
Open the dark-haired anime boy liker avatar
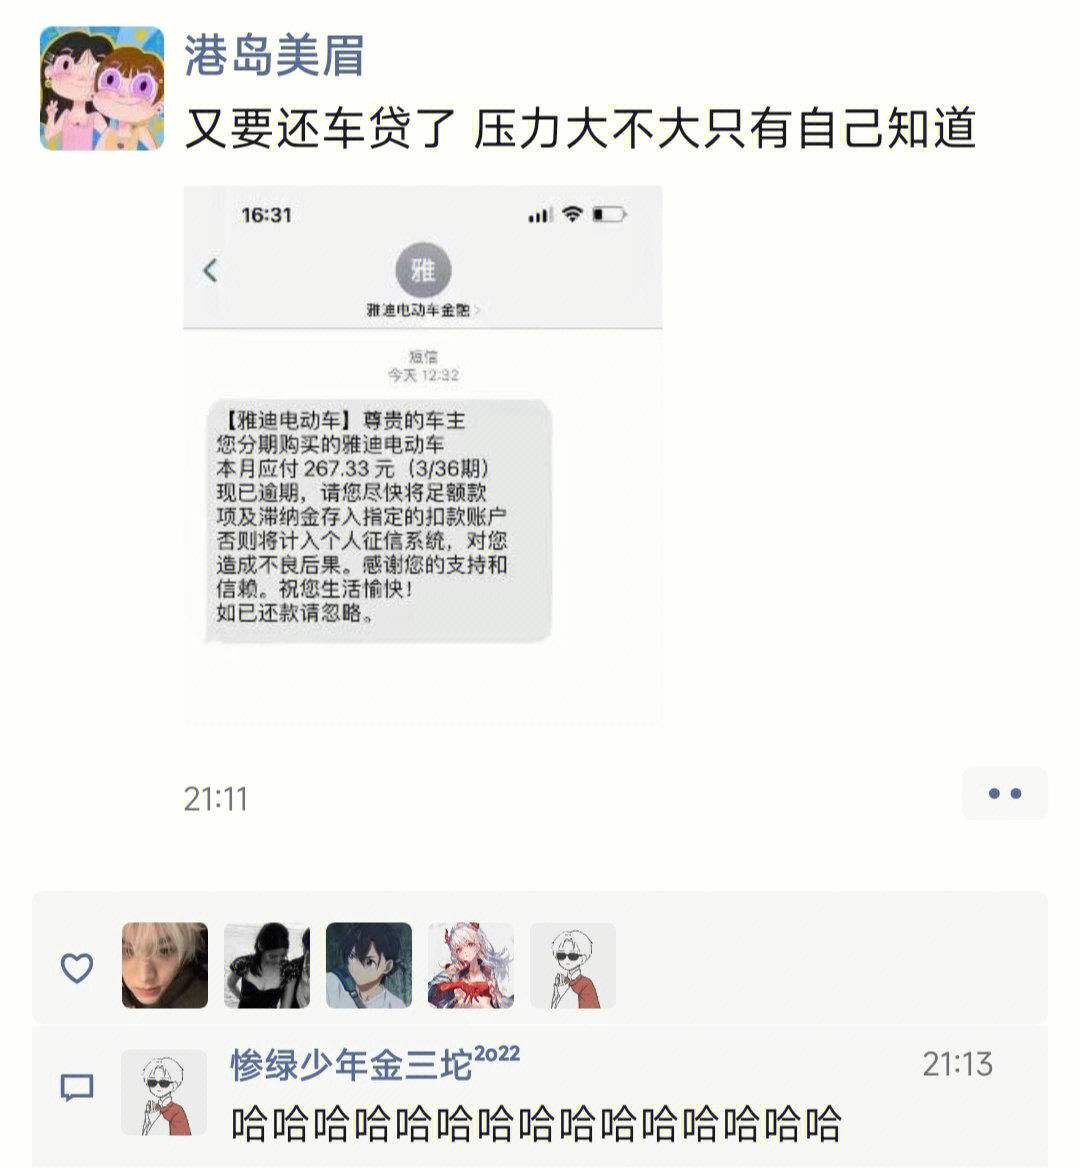click(368, 965)
